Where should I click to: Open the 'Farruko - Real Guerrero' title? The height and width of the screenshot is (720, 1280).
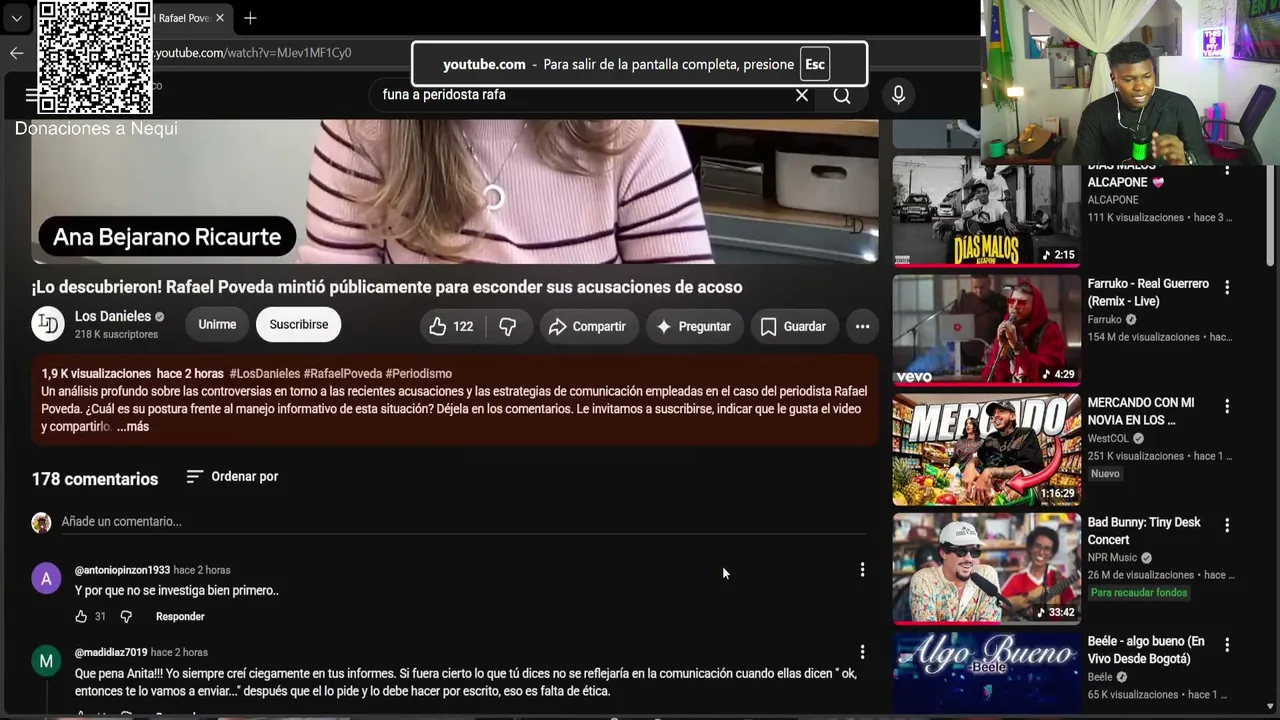point(1148,292)
